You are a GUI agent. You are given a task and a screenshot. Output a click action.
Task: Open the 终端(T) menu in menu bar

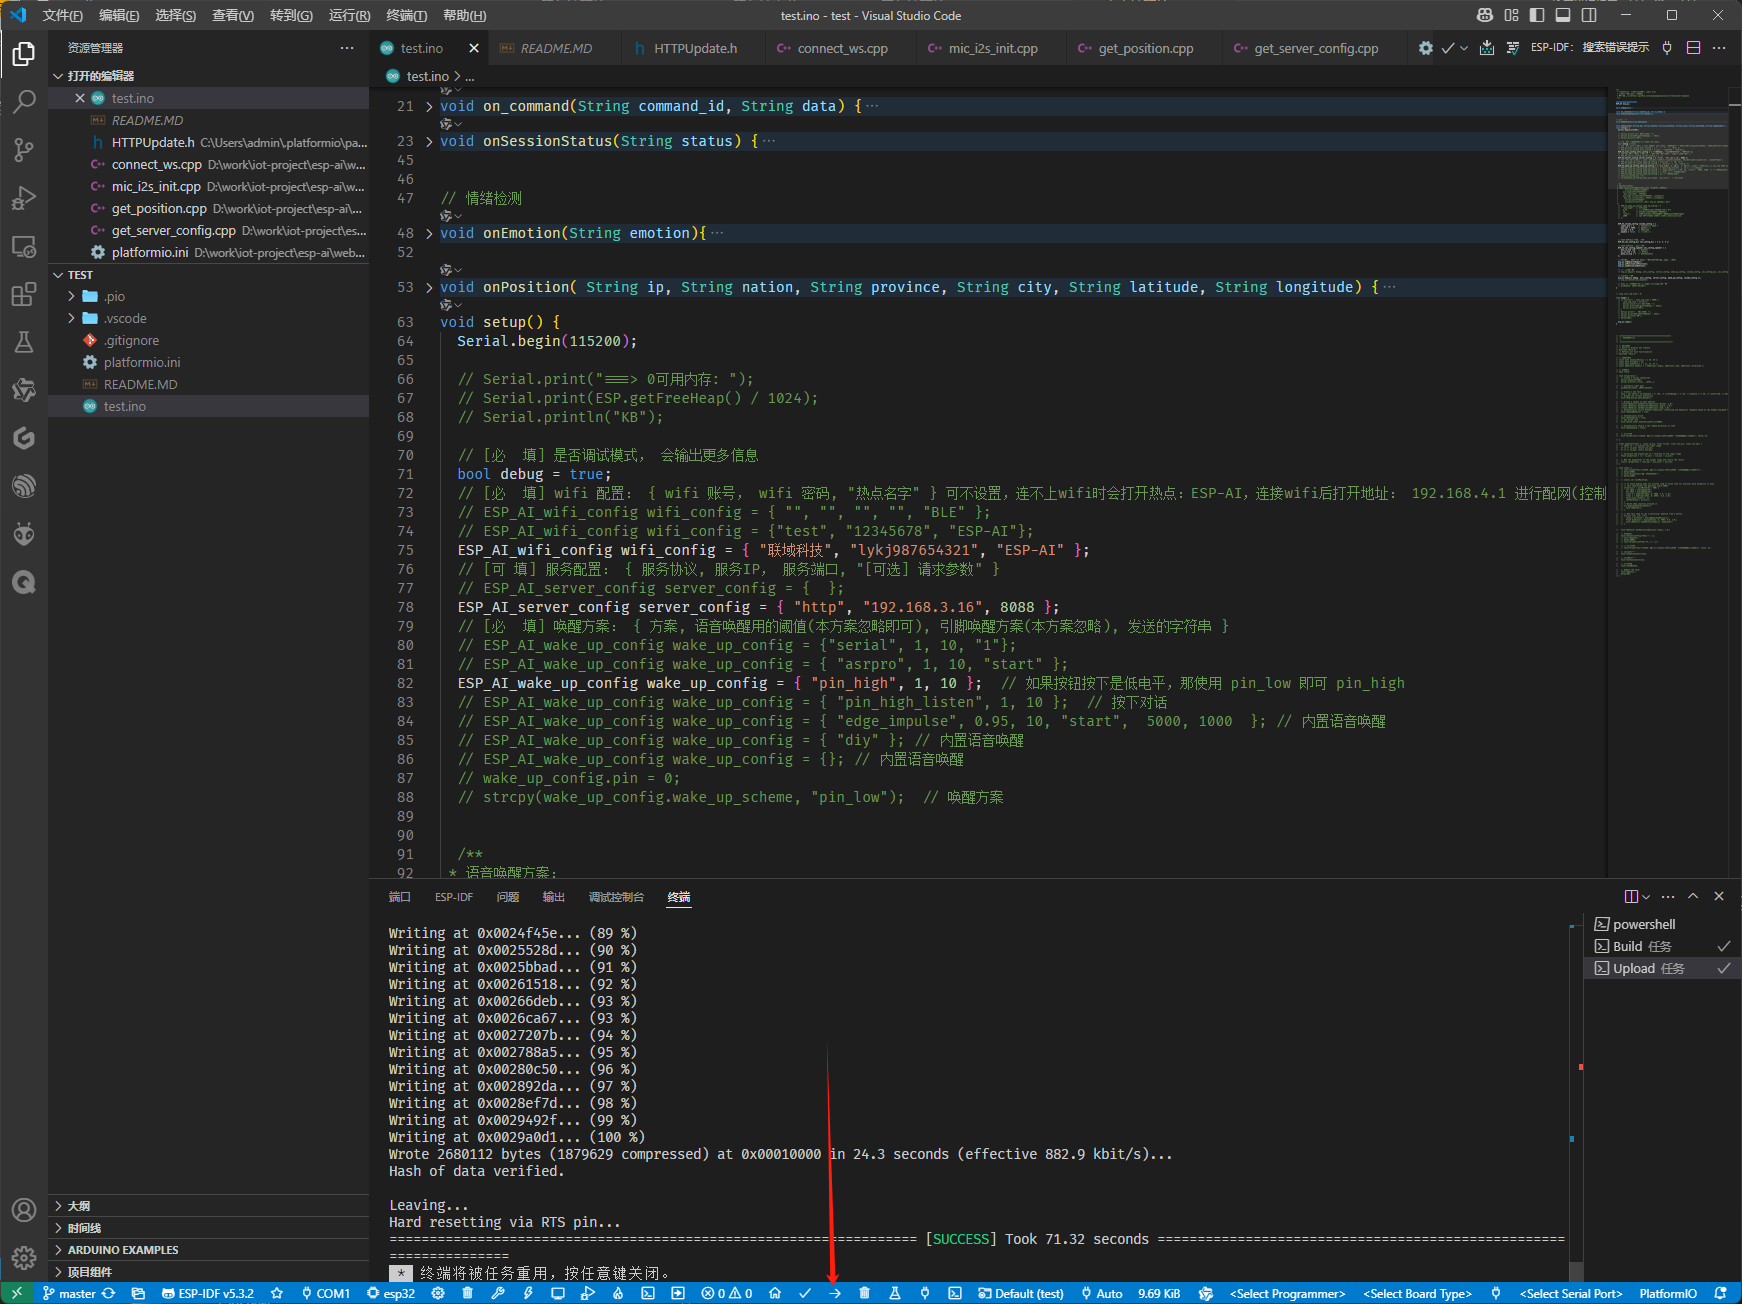pos(406,15)
